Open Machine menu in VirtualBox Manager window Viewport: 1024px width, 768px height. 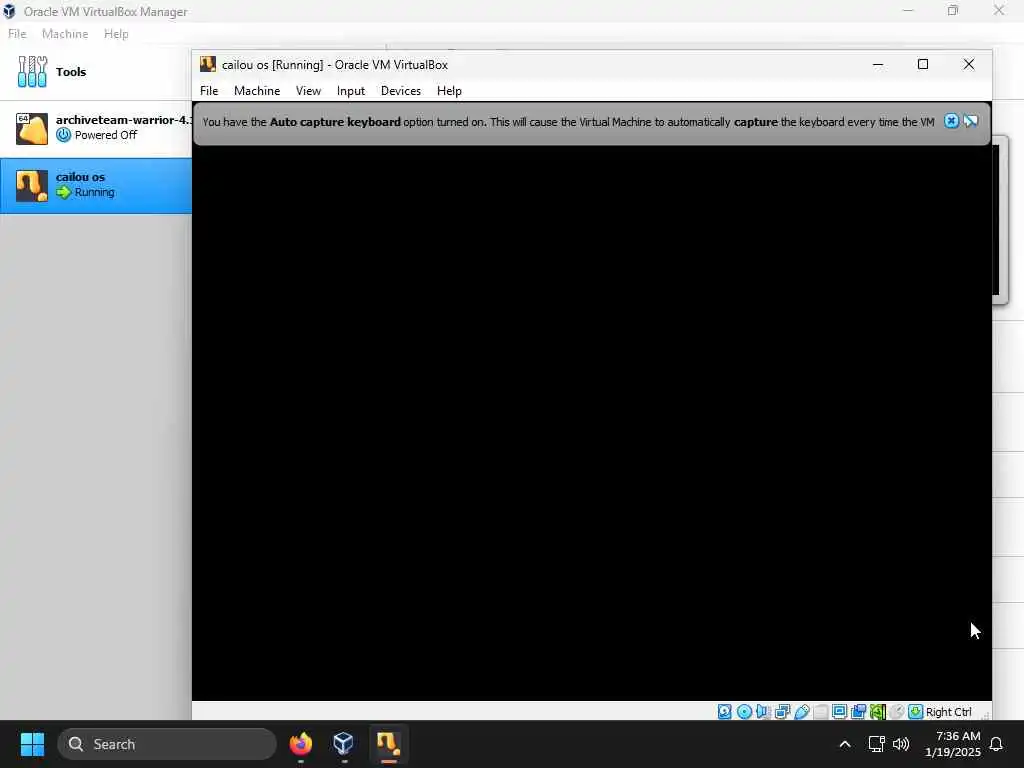click(65, 34)
